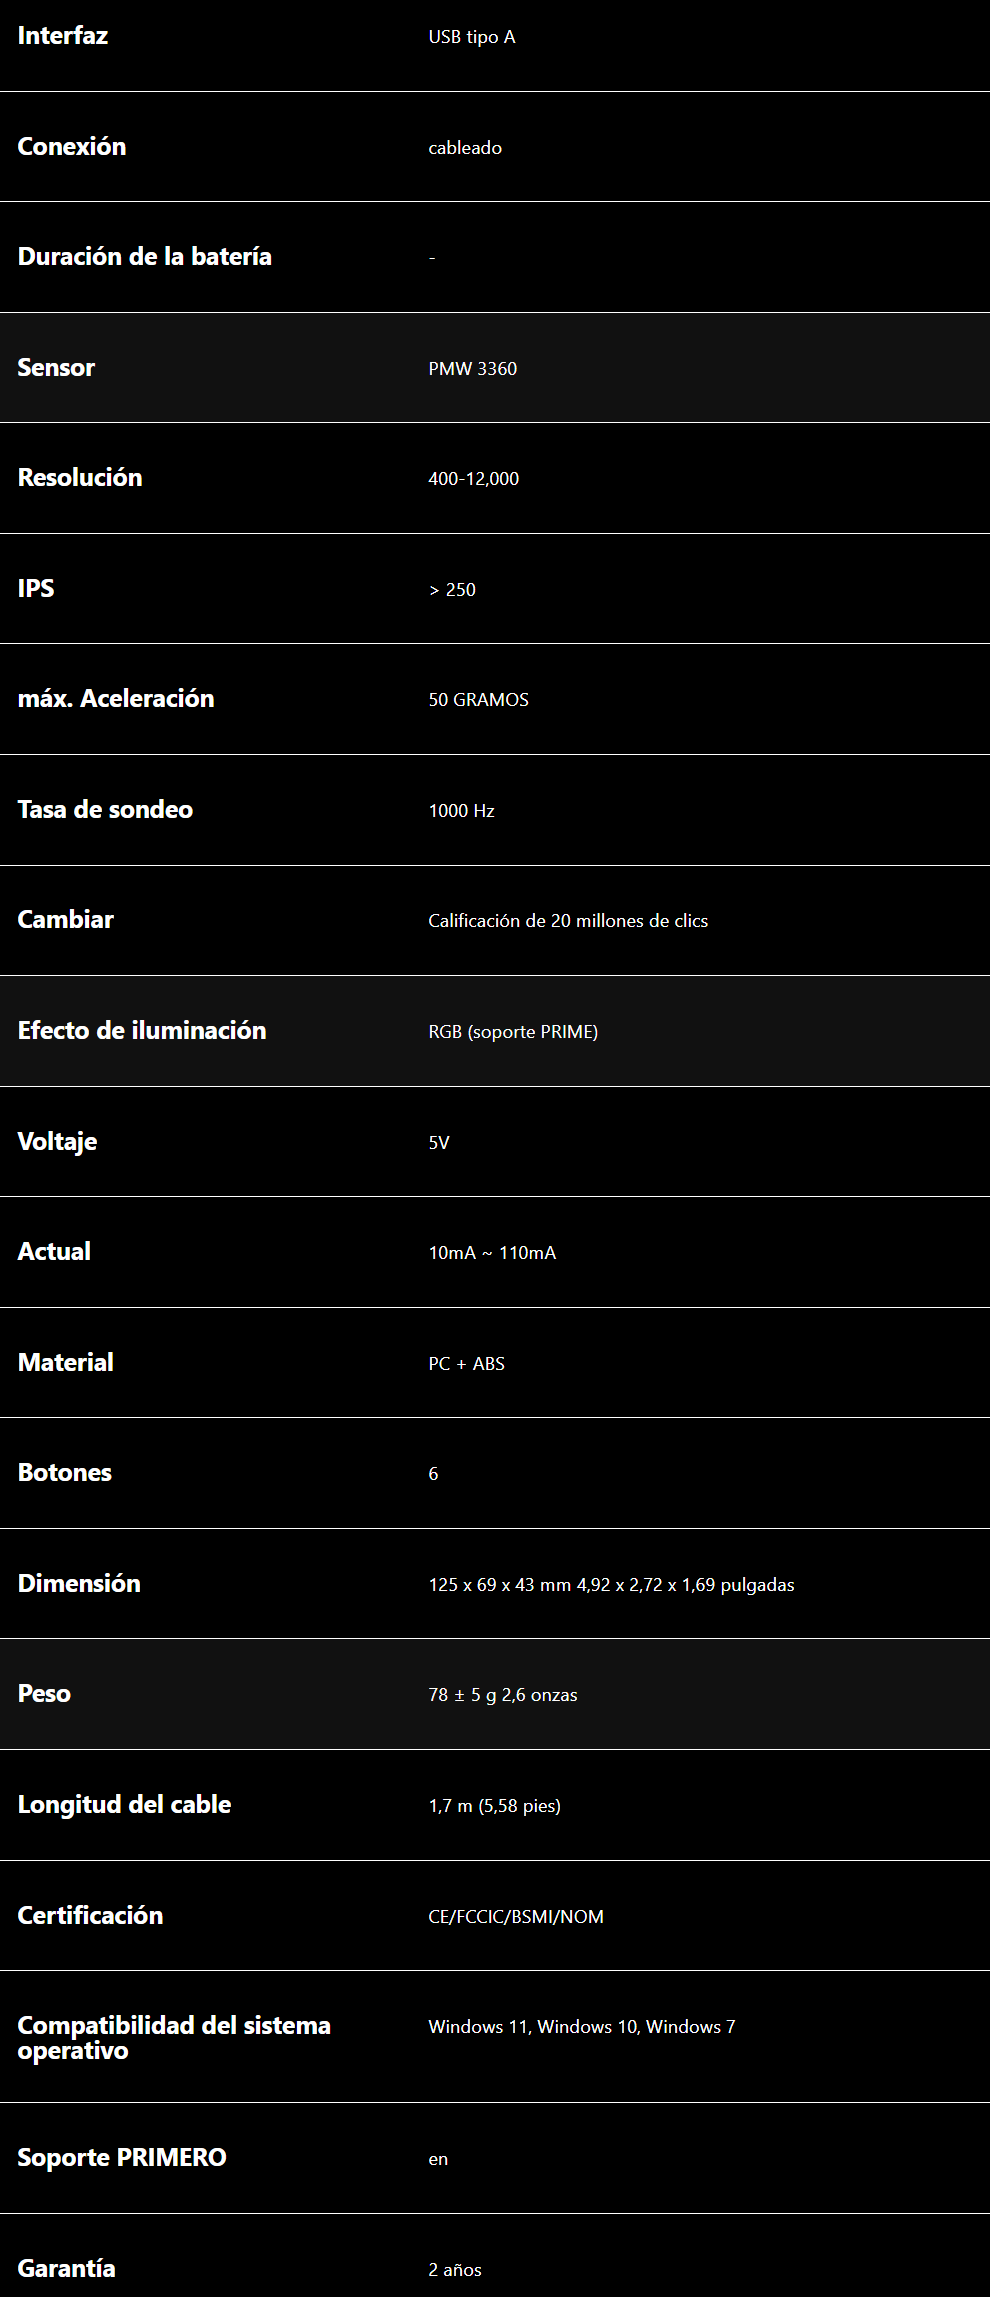Select the PC + ABS material value
The width and height of the screenshot is (990, 2297).
(x=467, y=1364)
